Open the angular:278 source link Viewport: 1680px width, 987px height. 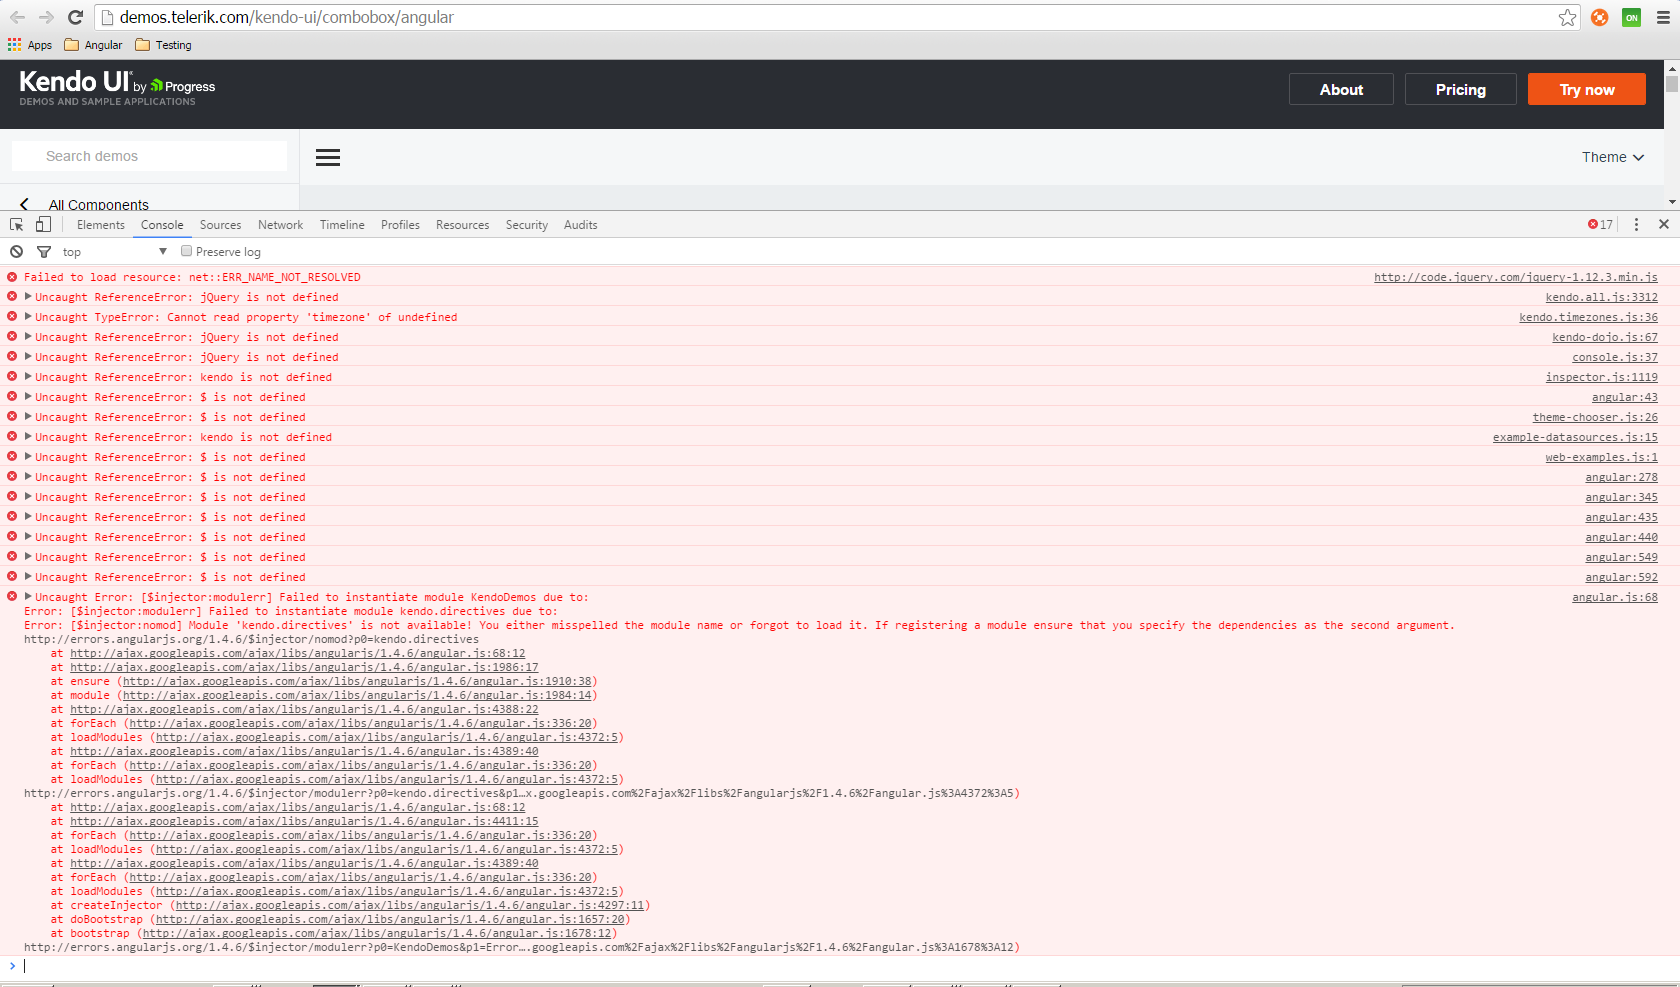[1622, 477]
